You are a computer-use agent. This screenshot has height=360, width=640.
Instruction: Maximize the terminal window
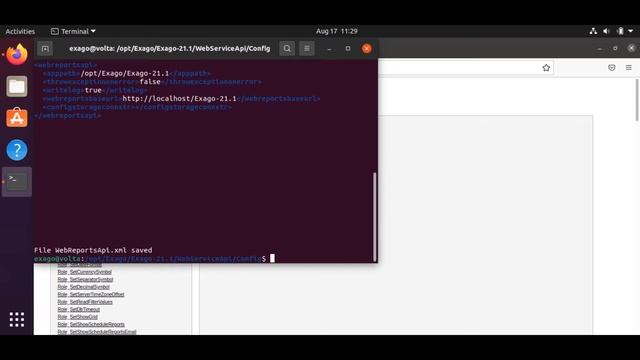[x=348, y=49]
